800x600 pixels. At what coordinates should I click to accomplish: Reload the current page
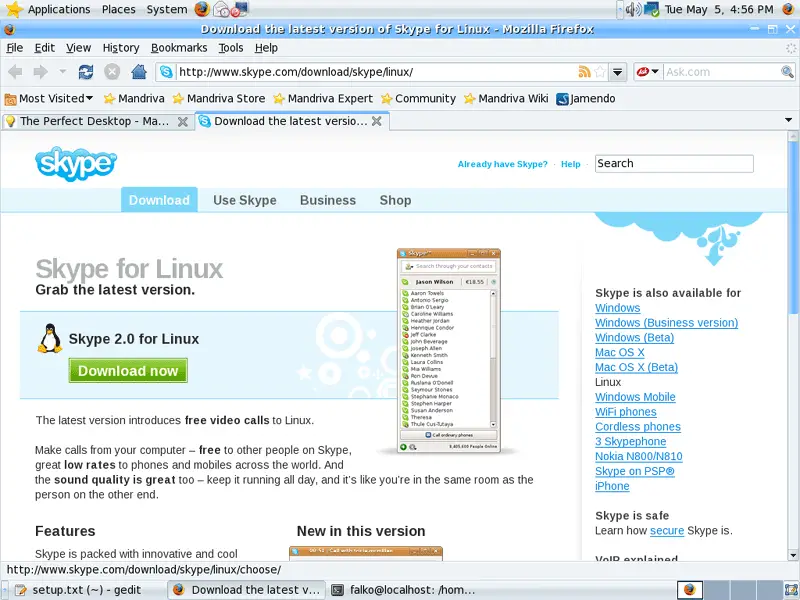pos(86,72)
